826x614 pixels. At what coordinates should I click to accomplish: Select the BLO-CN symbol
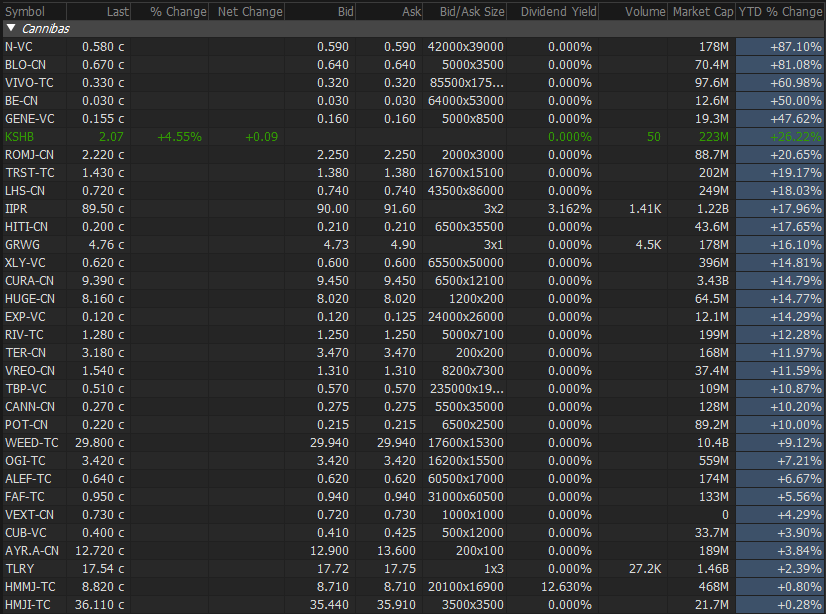pos(25,65)
